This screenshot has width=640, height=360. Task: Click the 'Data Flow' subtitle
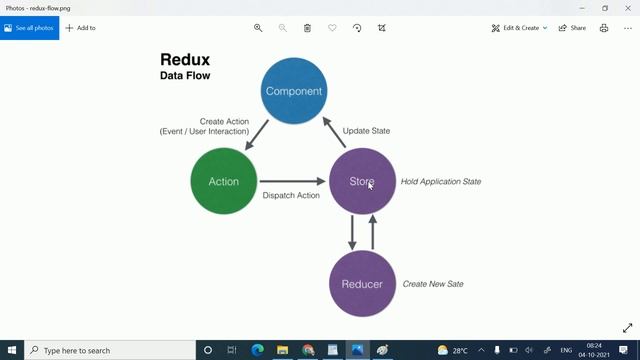[x=185, y=76]
